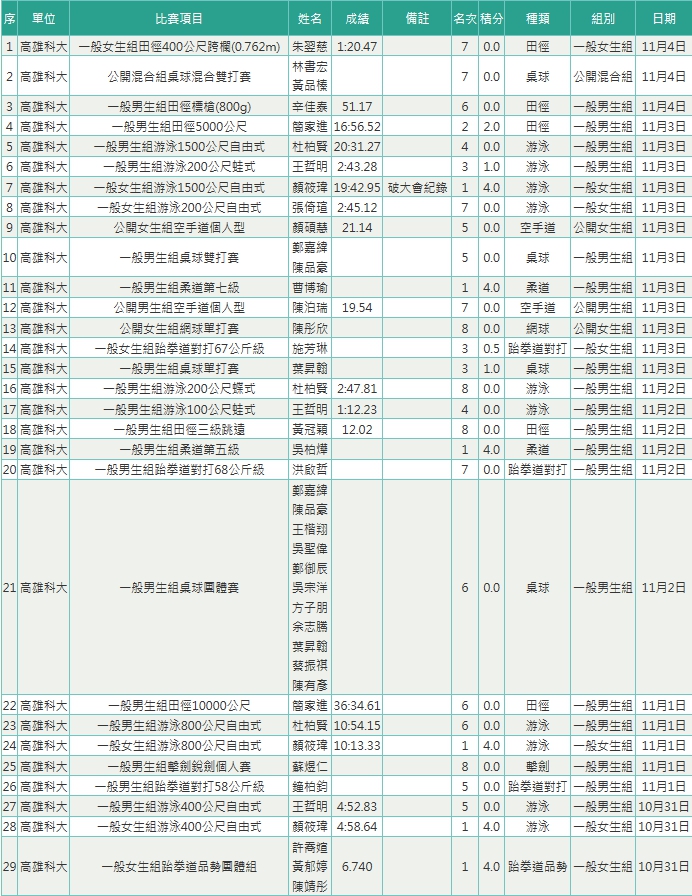This screenshot has width=692, height=896.
Task: Click score value 1:20.47
Action: 357,47
